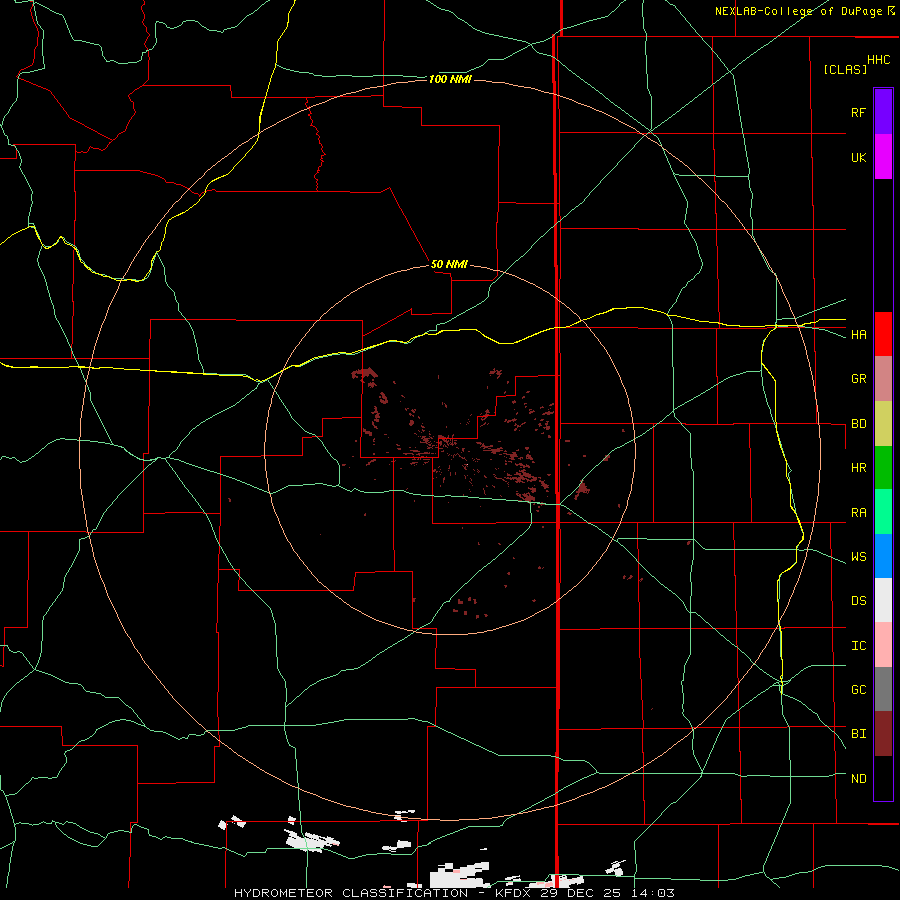Click the GR salmon legend swatch

pyautogui.click(x=883, y=379)
